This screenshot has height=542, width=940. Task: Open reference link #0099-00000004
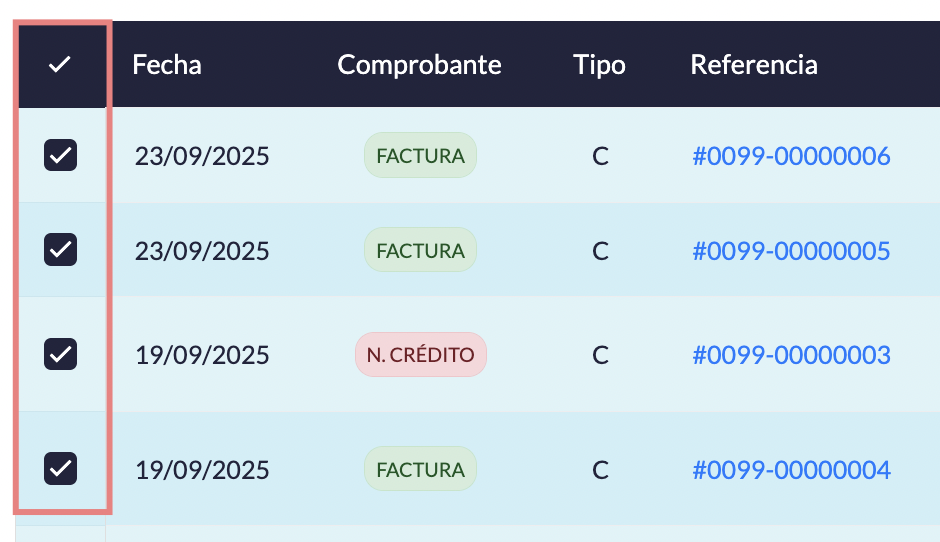[x=791, y=469]
